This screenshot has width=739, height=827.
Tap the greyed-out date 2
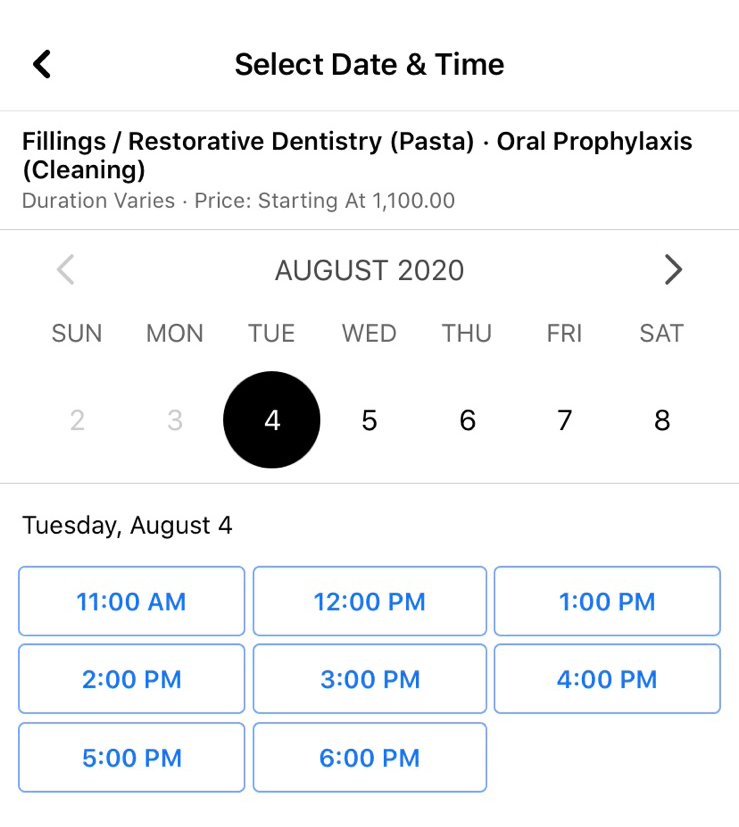coord(77,421)
